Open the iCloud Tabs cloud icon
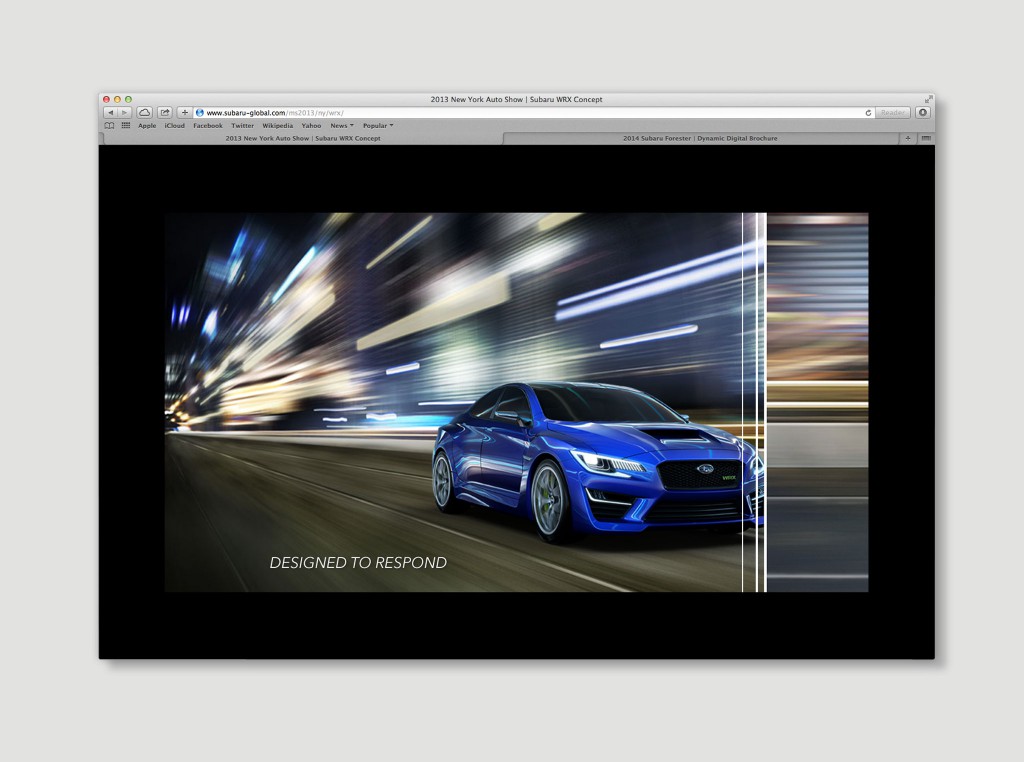This screenshot has height=762, width=1024. pos(144,113)
